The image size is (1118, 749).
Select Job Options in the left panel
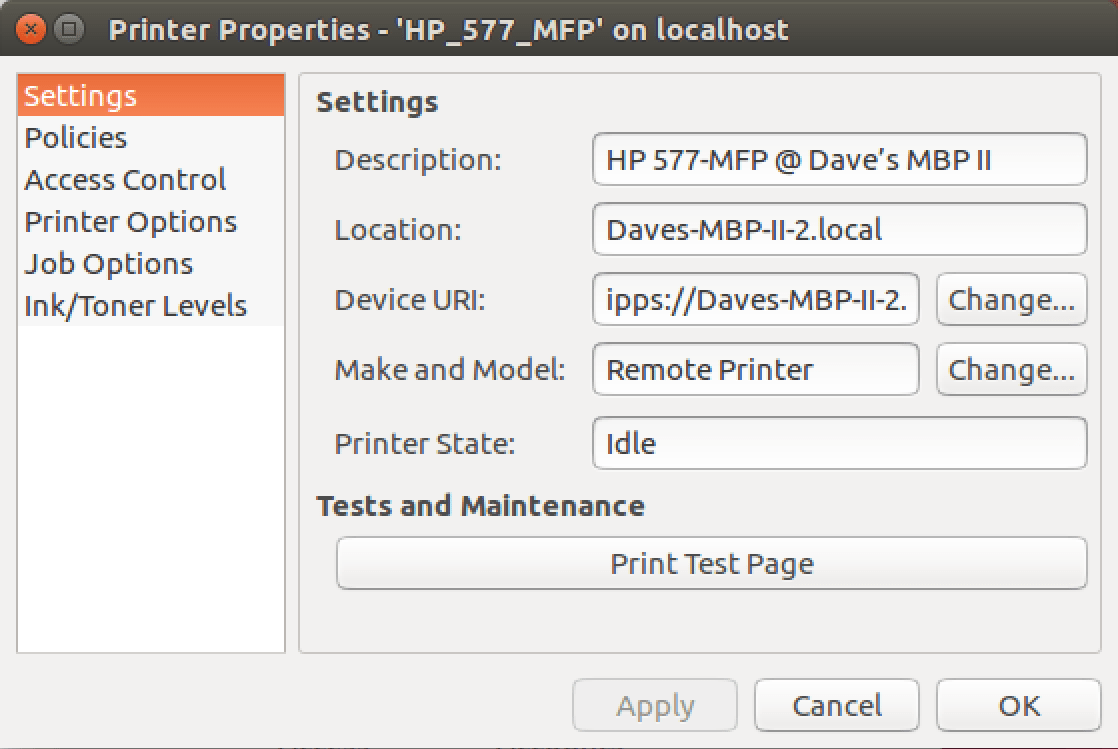coord(109,263)
